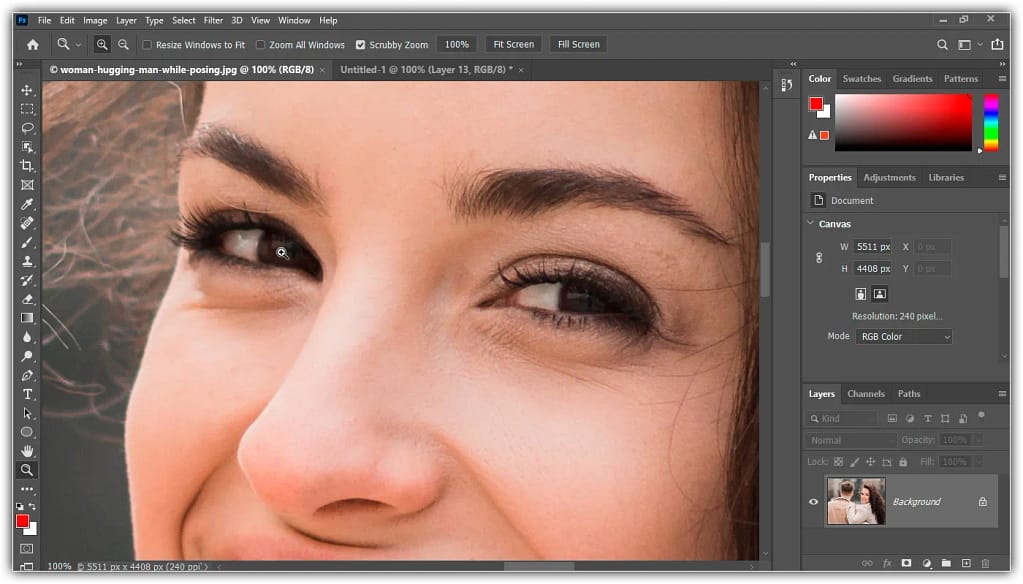
Task: Hide the Background layer with eye icon
Action: point(813,502)
